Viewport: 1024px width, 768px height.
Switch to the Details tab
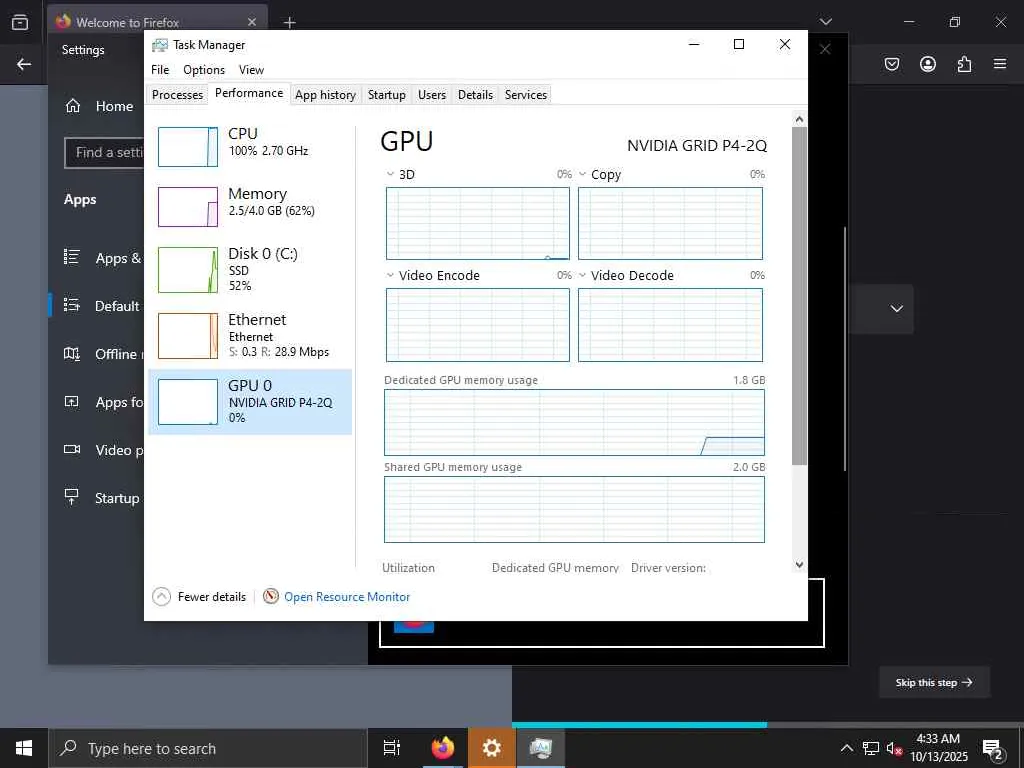coord(475,95)
